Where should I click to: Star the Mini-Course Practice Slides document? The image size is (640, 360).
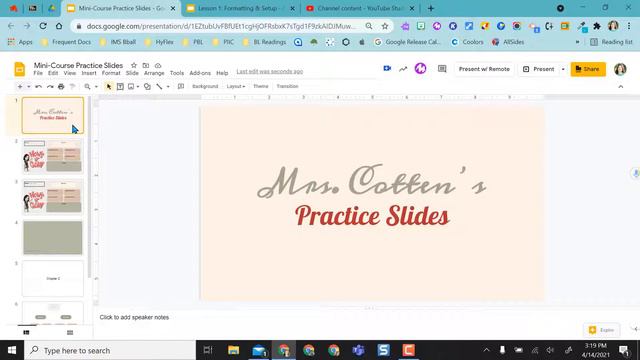(133, 65)
